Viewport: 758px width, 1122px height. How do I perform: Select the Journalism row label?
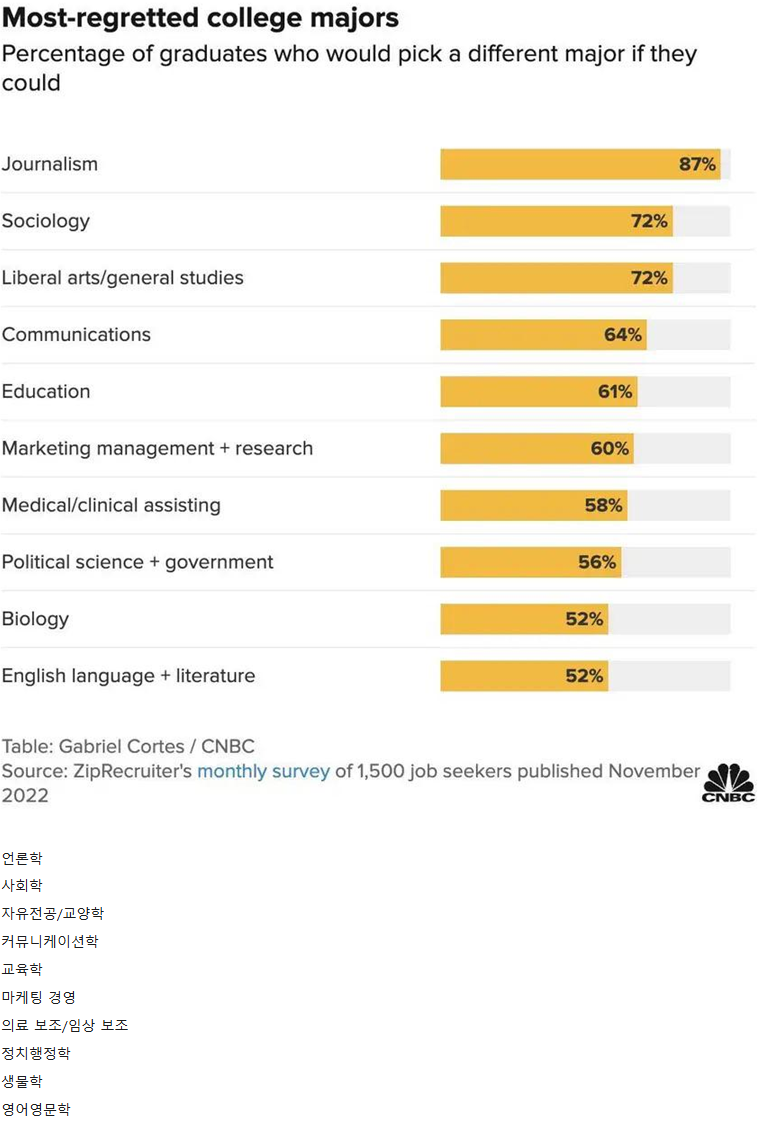pyautogui.click(x=50, y=164)
